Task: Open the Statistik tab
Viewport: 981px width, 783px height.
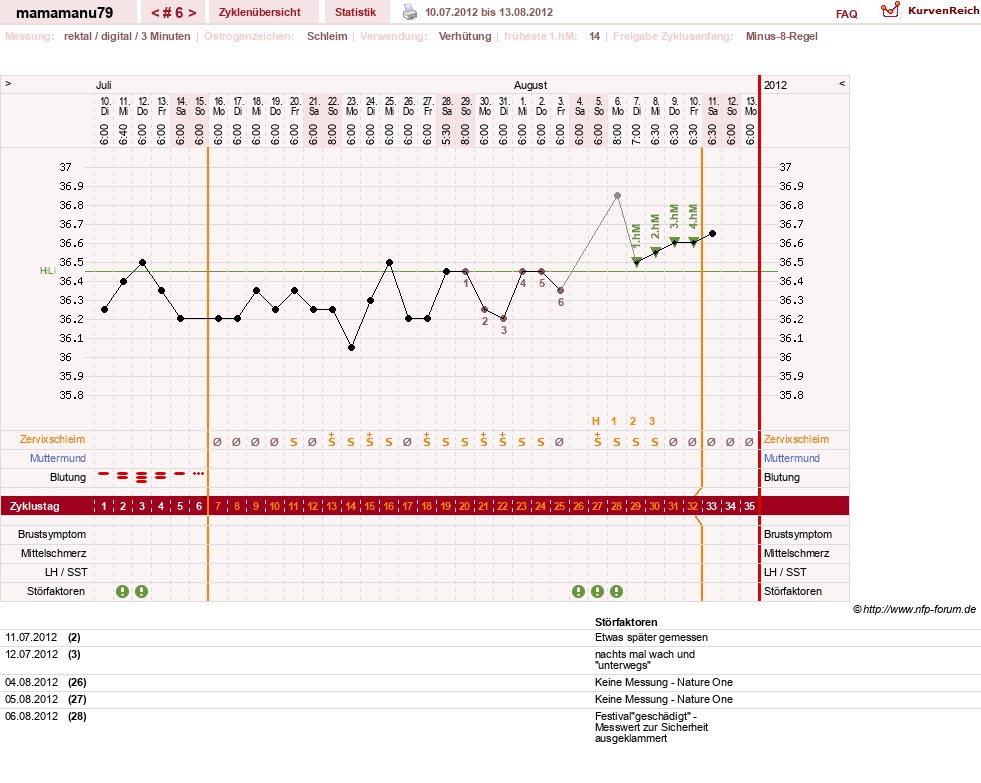Action: [355, 12]
